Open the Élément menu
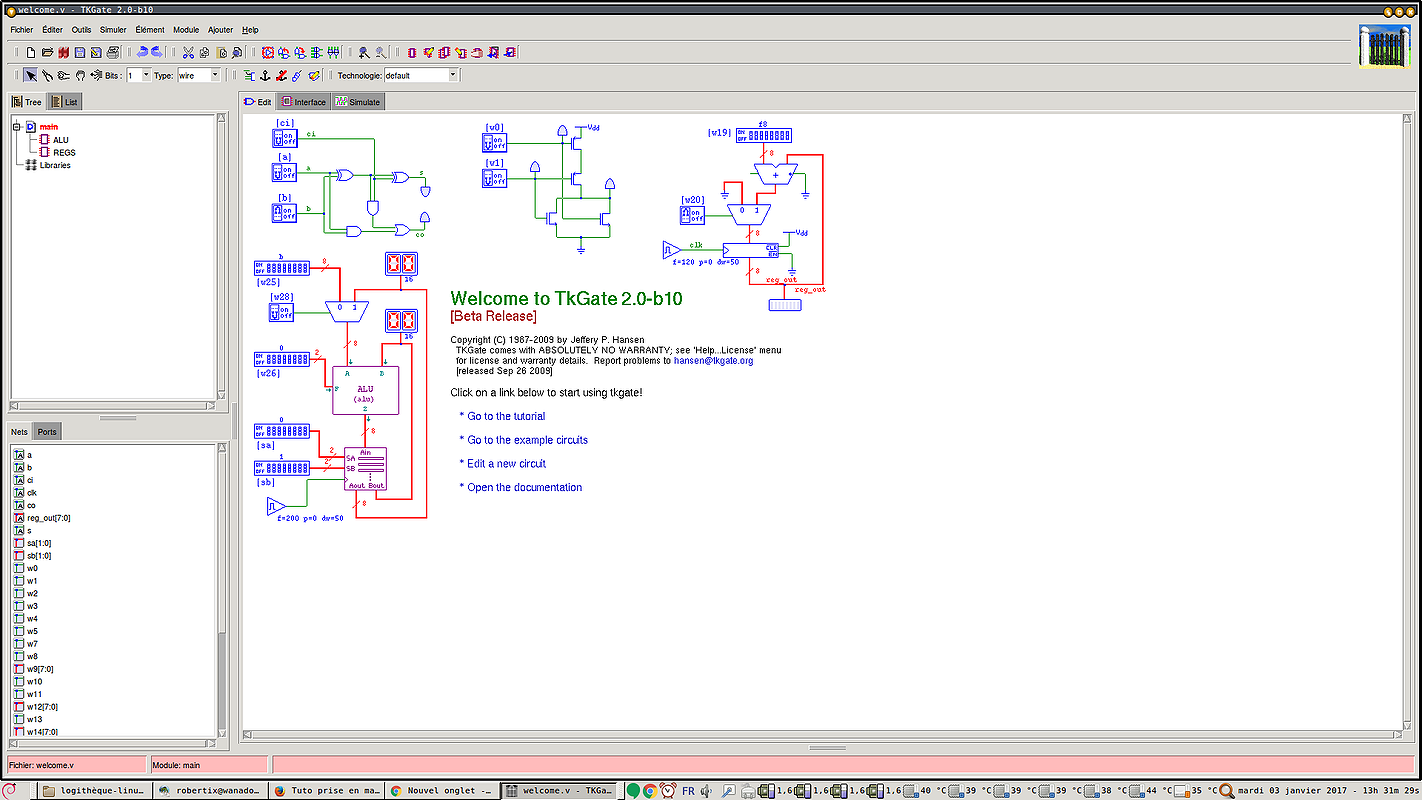 pos(150,30)
